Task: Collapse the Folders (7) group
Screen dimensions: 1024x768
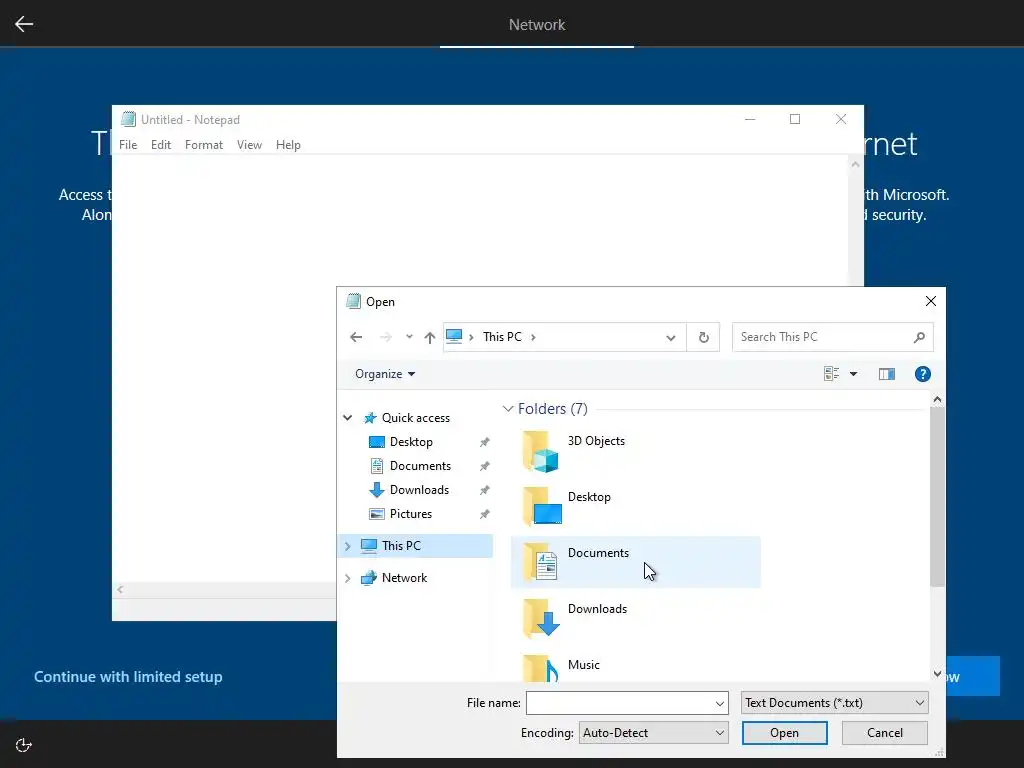Action: pos(507,409)
